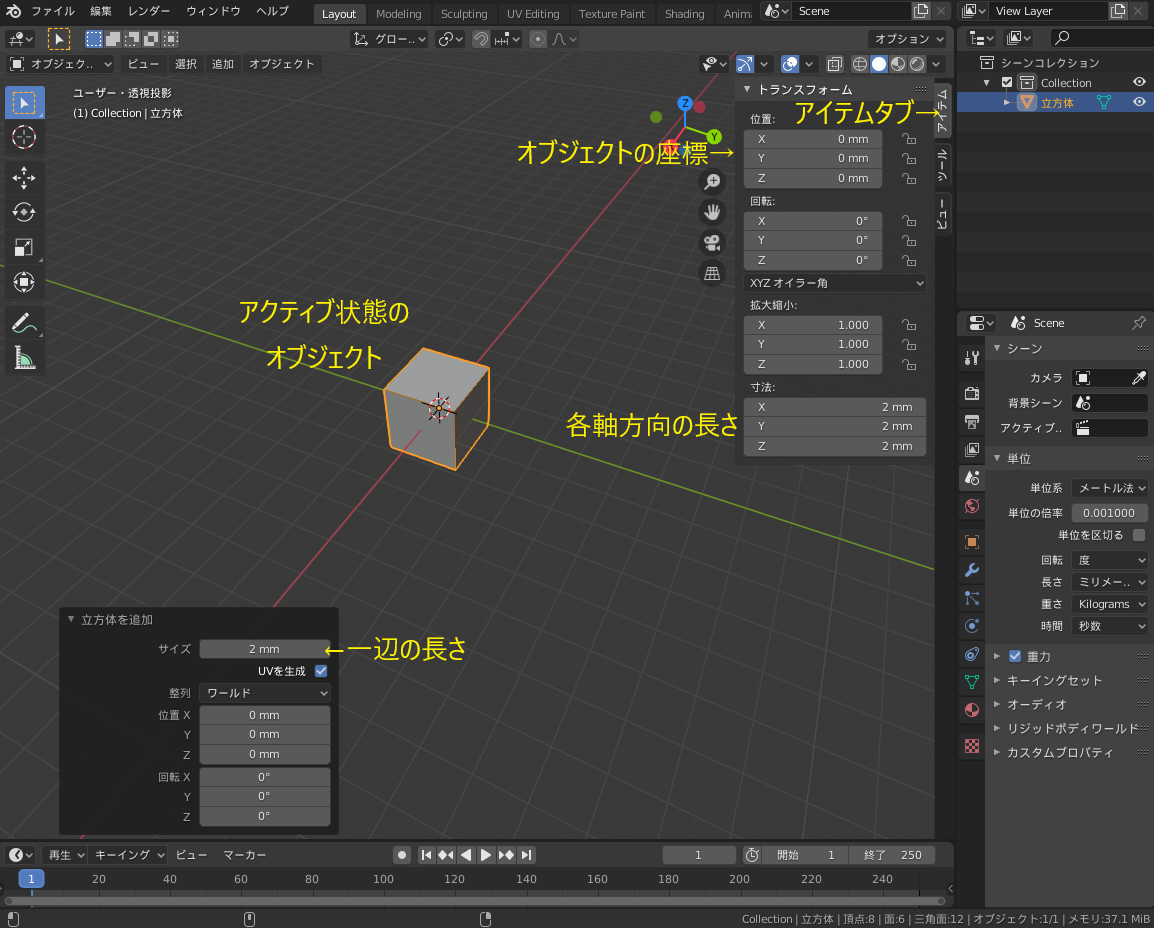The height and width of the screenshot is (928, 1154).
Task: Open the Object Data properties tab icon
Action: pyautogui.click(x=971, y=682)
